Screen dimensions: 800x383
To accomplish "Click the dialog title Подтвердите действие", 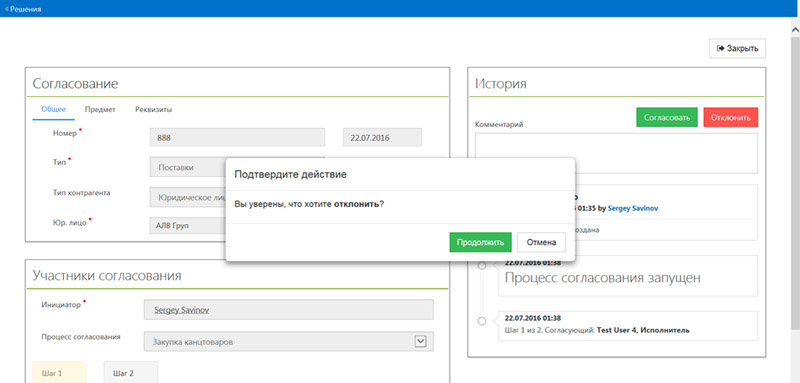I will pyautogui.click(x=290, y=175).
